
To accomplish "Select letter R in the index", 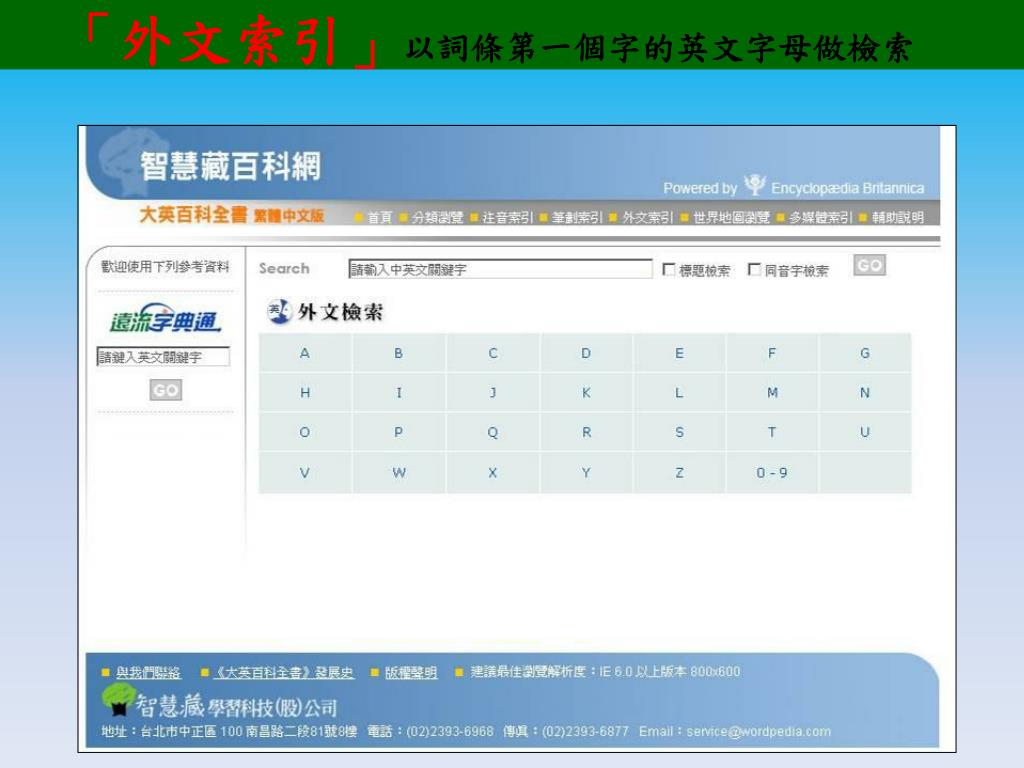I will (x=586, y=432).
